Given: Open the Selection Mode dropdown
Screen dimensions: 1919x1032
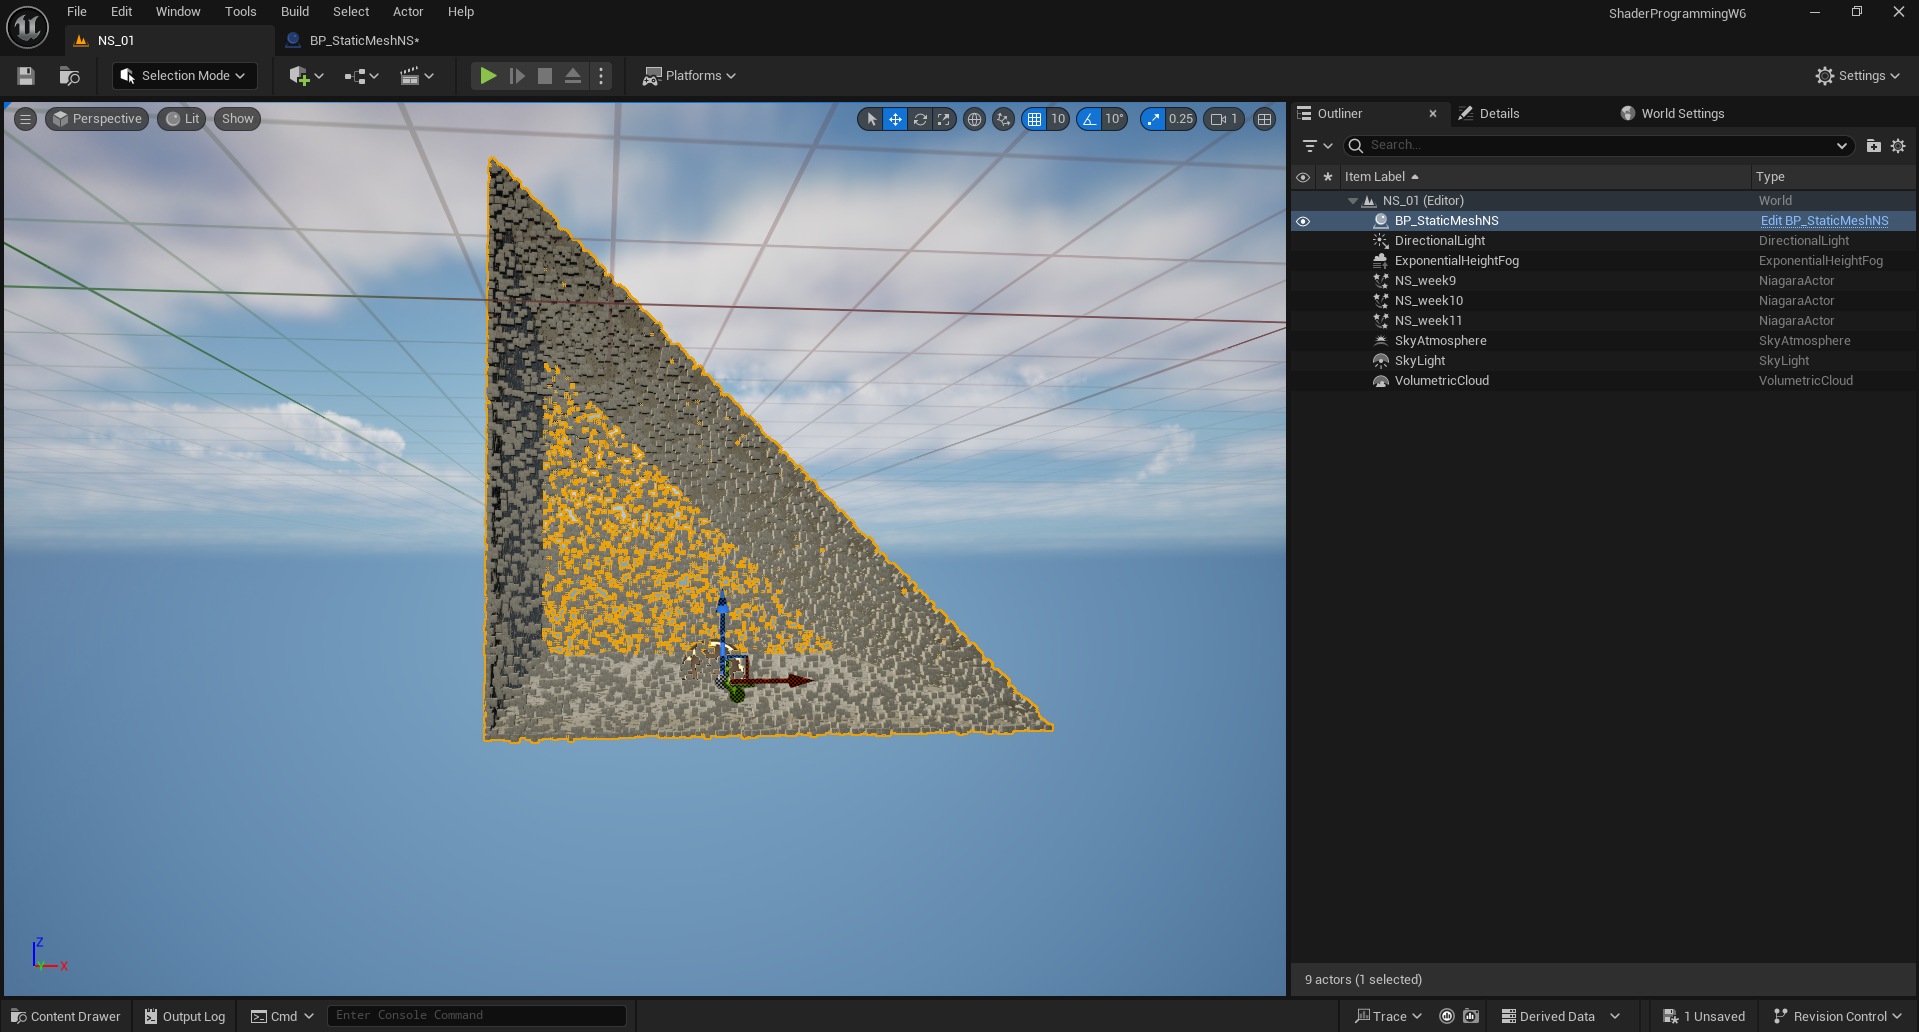Looking at the screenshot, I should coord(184,76).
